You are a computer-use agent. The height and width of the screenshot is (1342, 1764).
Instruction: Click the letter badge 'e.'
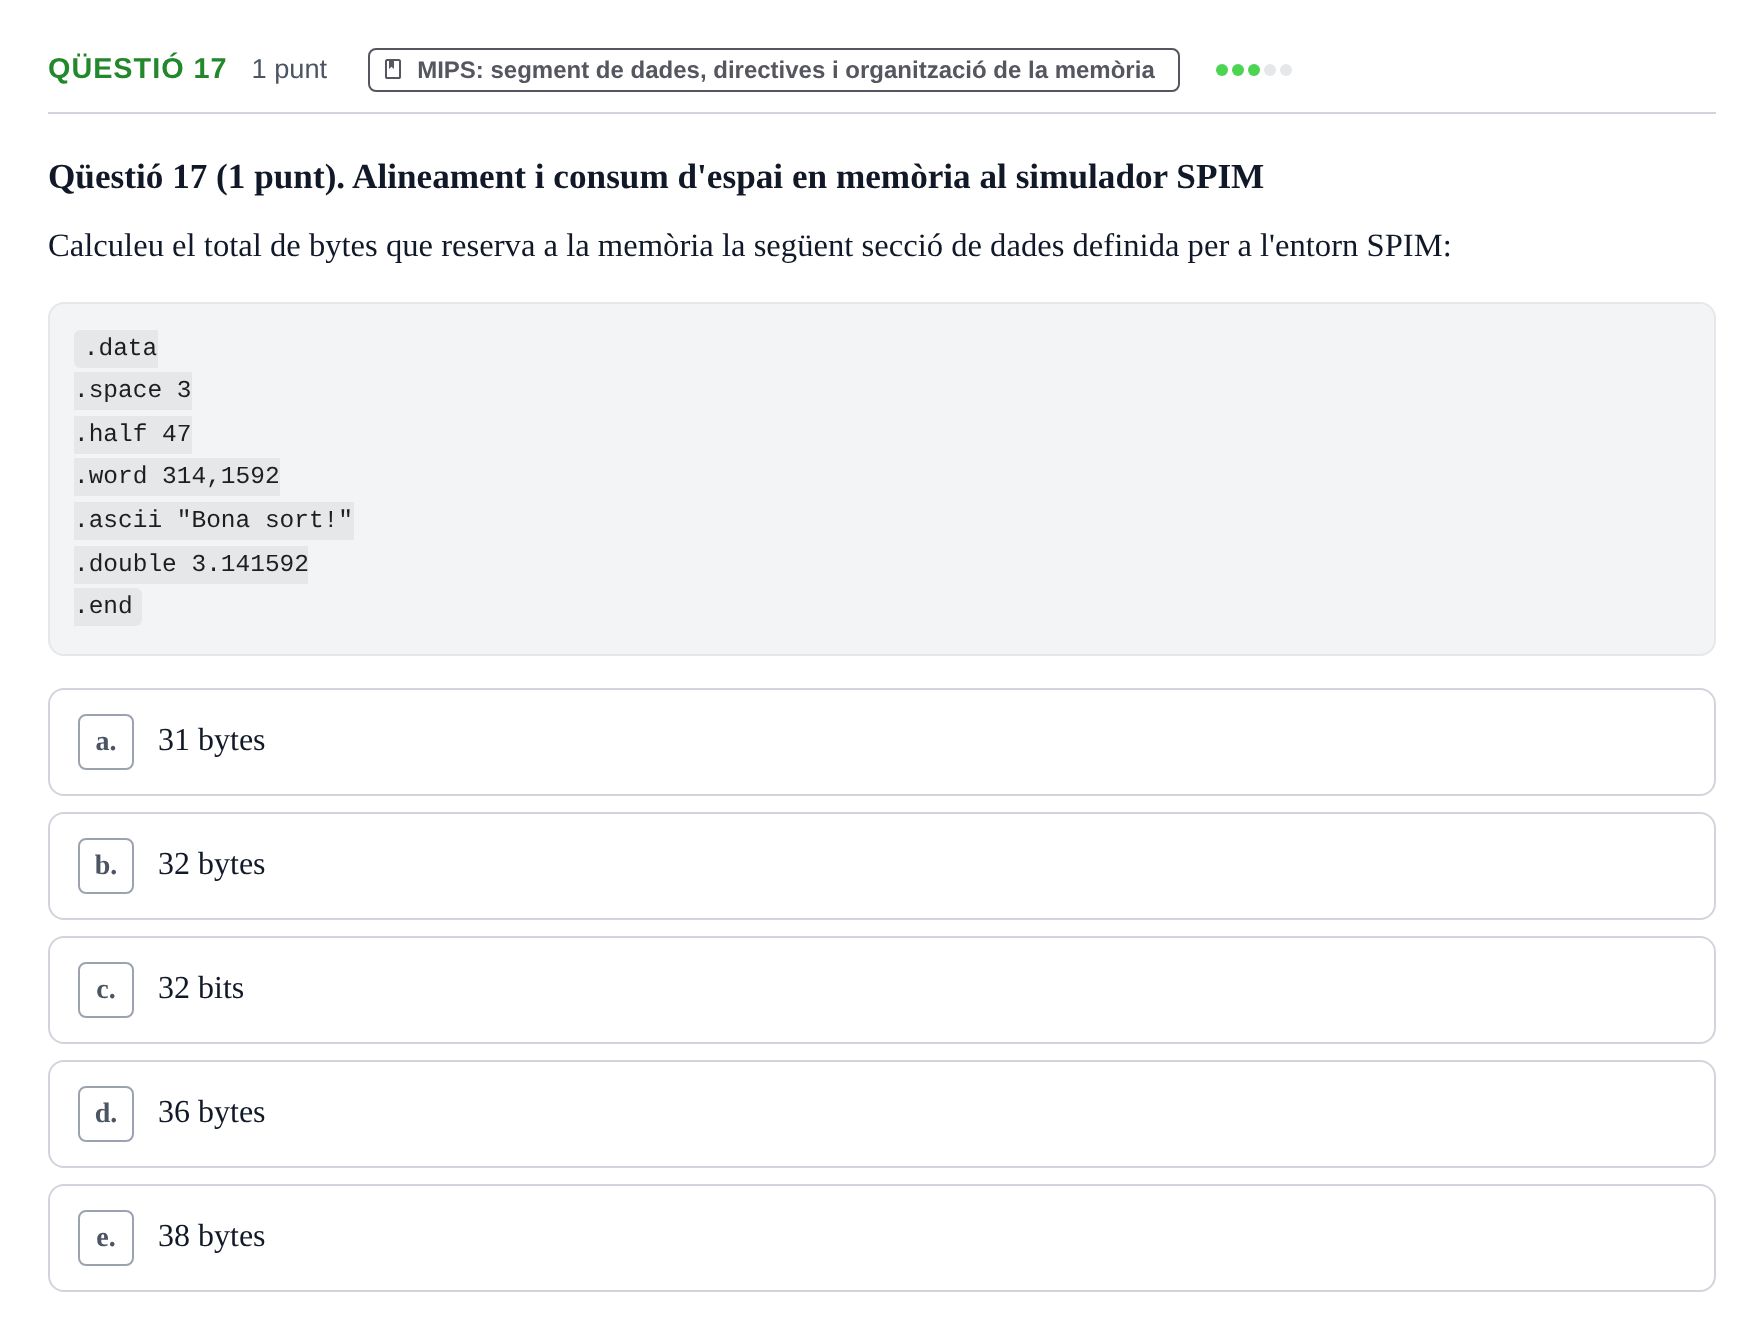[x=106, y=1238]
